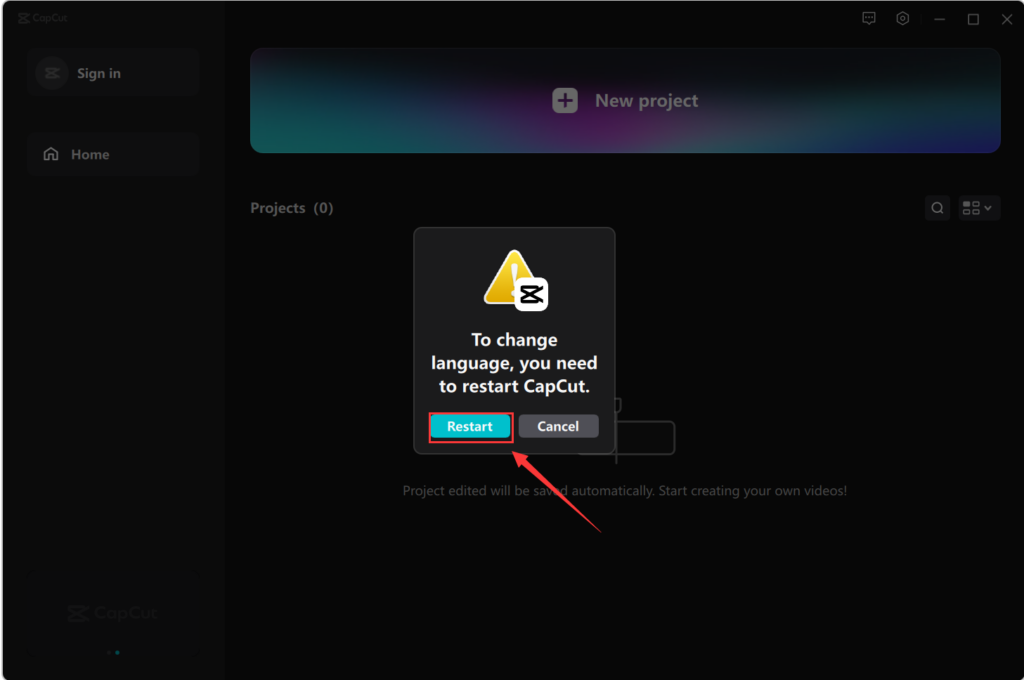Maximize the CapCut window
Viewport: 1024px width, 680px height.
point(973,20)
